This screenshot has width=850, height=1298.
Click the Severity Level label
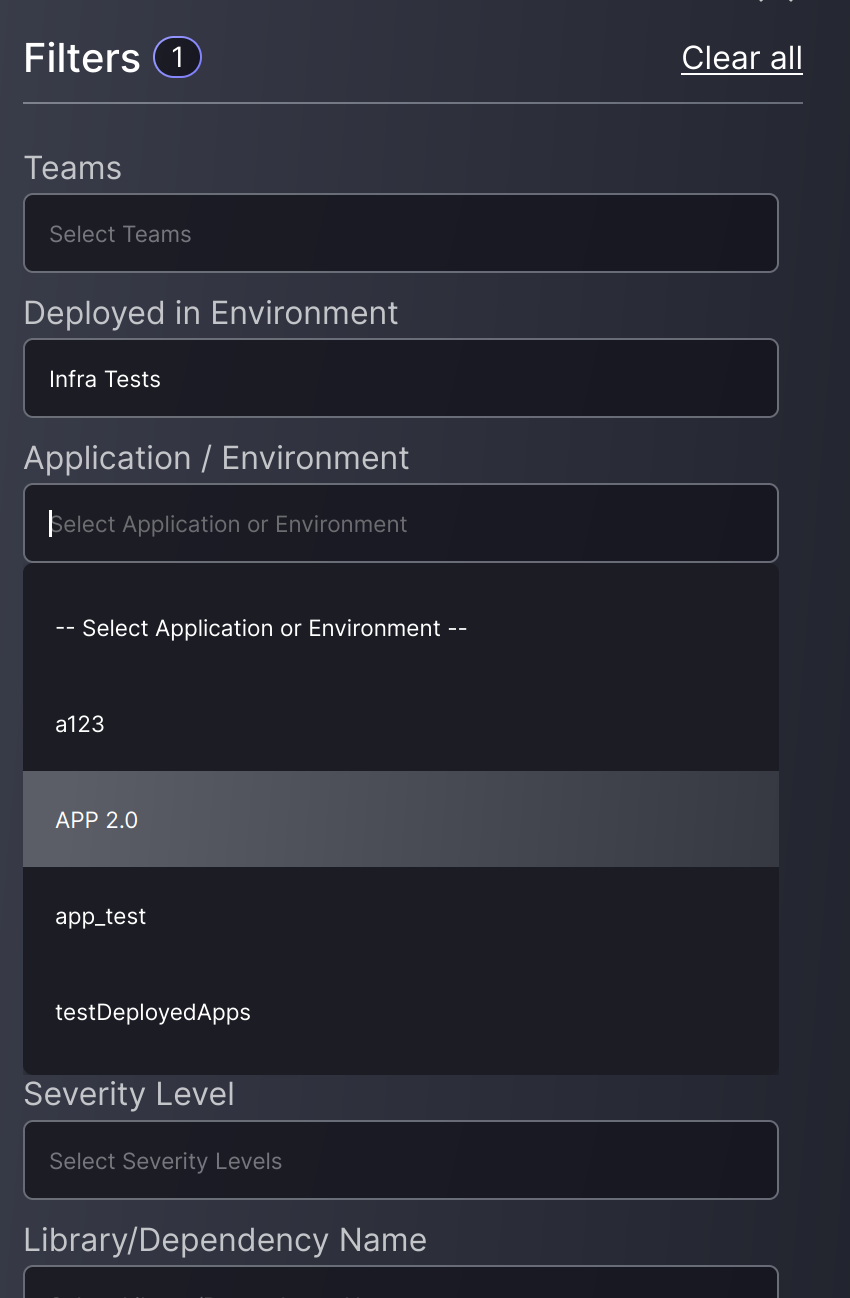[x=129, y=1094]
